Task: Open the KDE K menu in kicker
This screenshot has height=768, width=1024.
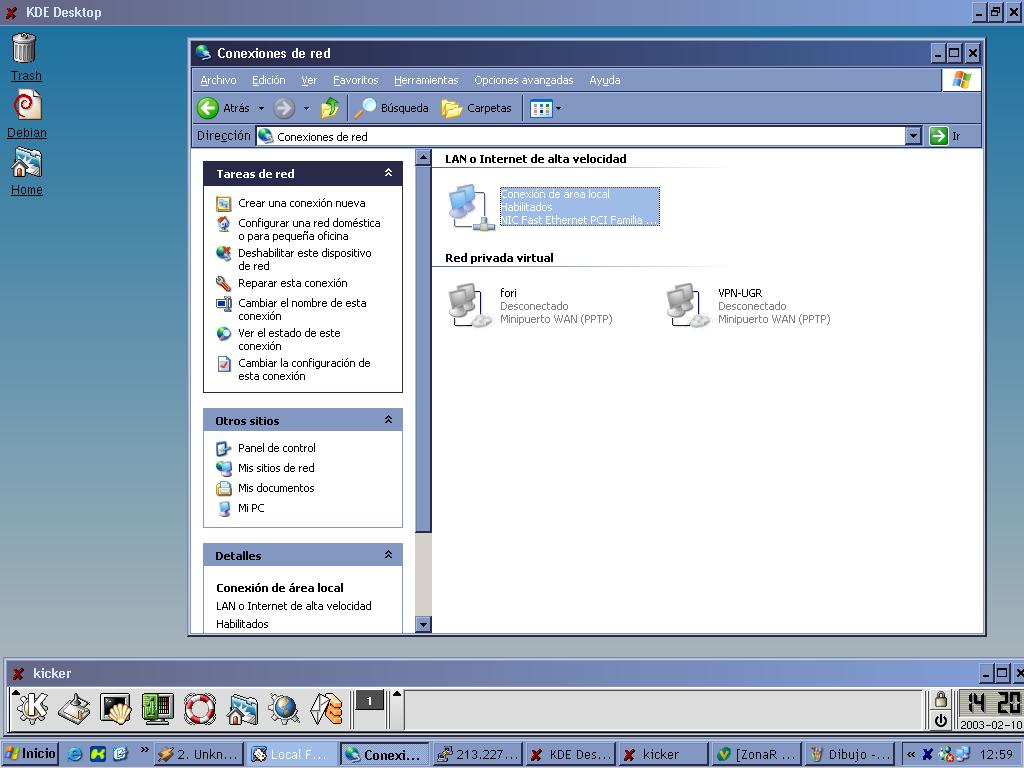Action: [31, 708]
